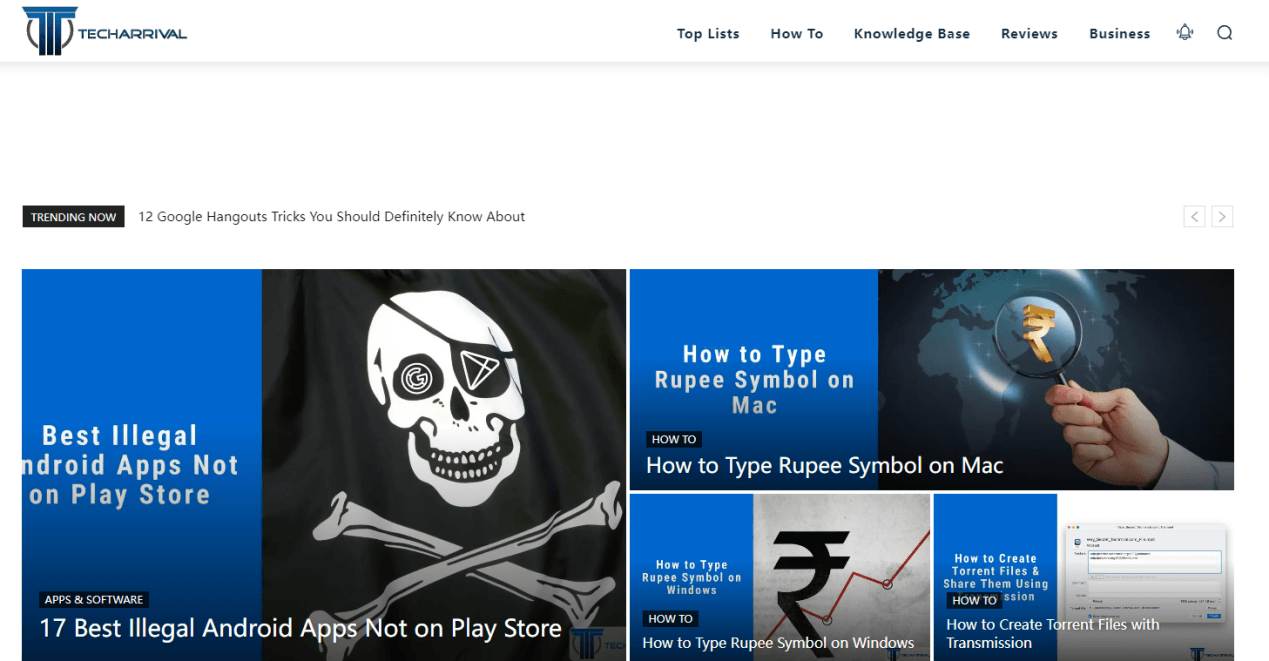Viewport: 1269px width, 661px height.
Task: Open the Top Lists menu
Action: coord(708,33)
